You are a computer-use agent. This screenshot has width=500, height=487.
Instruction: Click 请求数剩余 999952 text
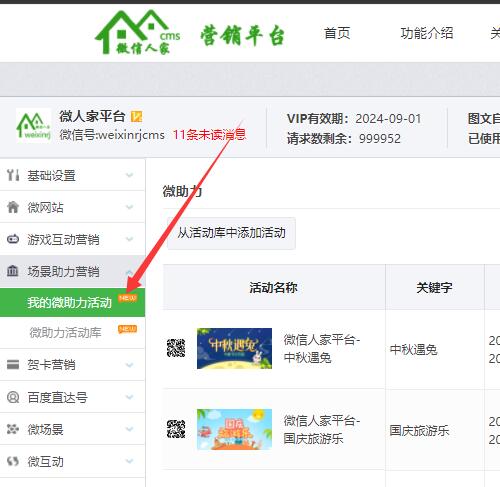[344, 139]
